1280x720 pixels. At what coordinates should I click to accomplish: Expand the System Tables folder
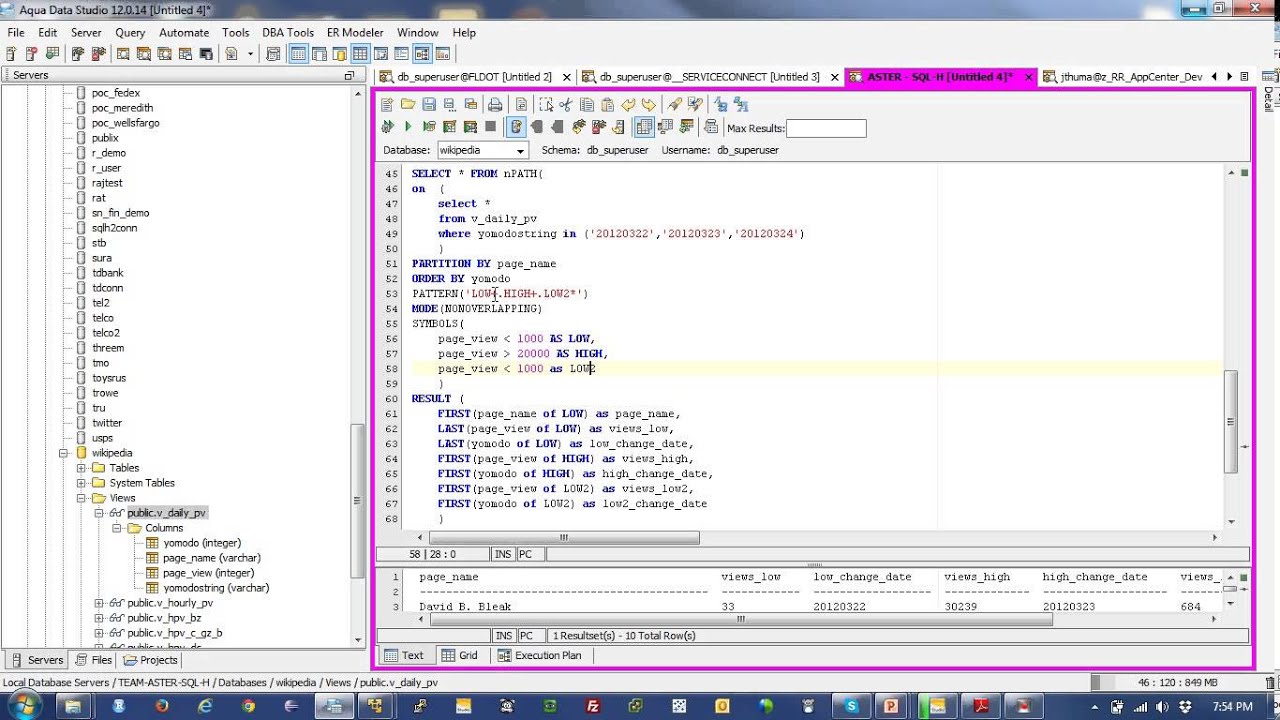coord(82,483)
